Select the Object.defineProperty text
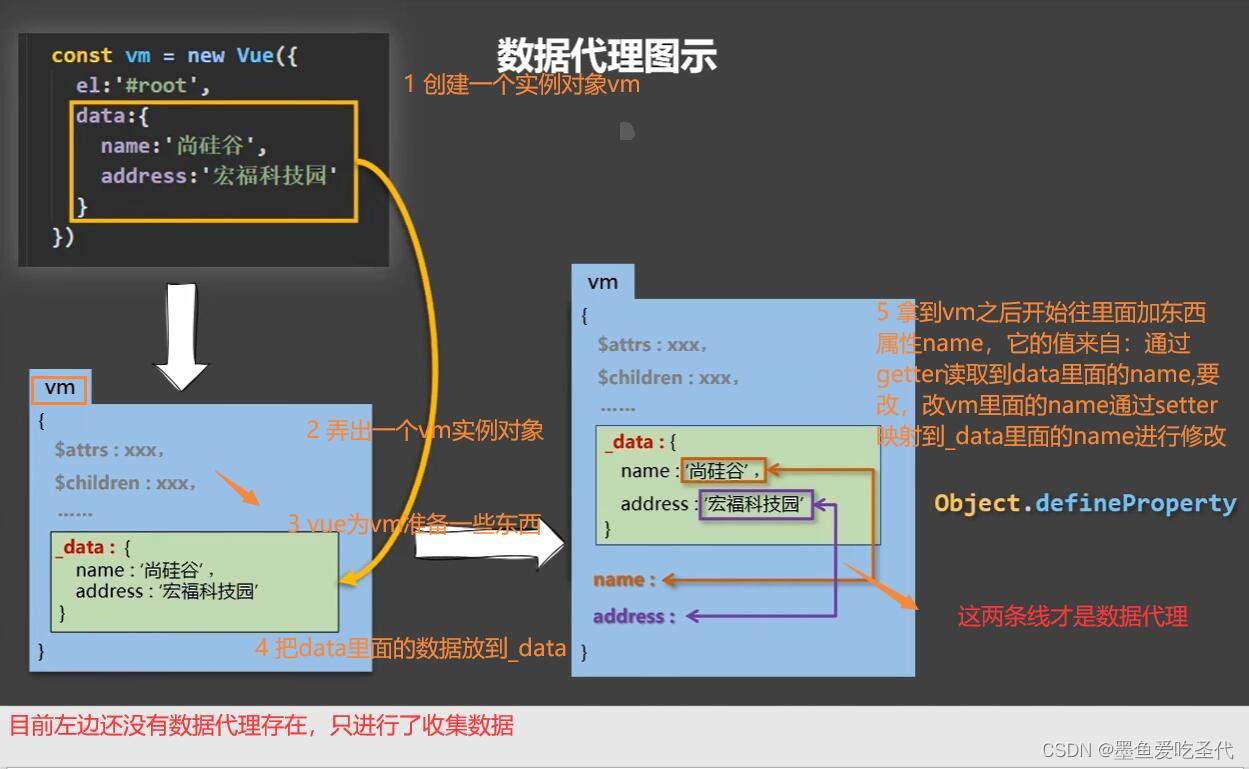This screenshot has width=1249, height=769. 1086,503
